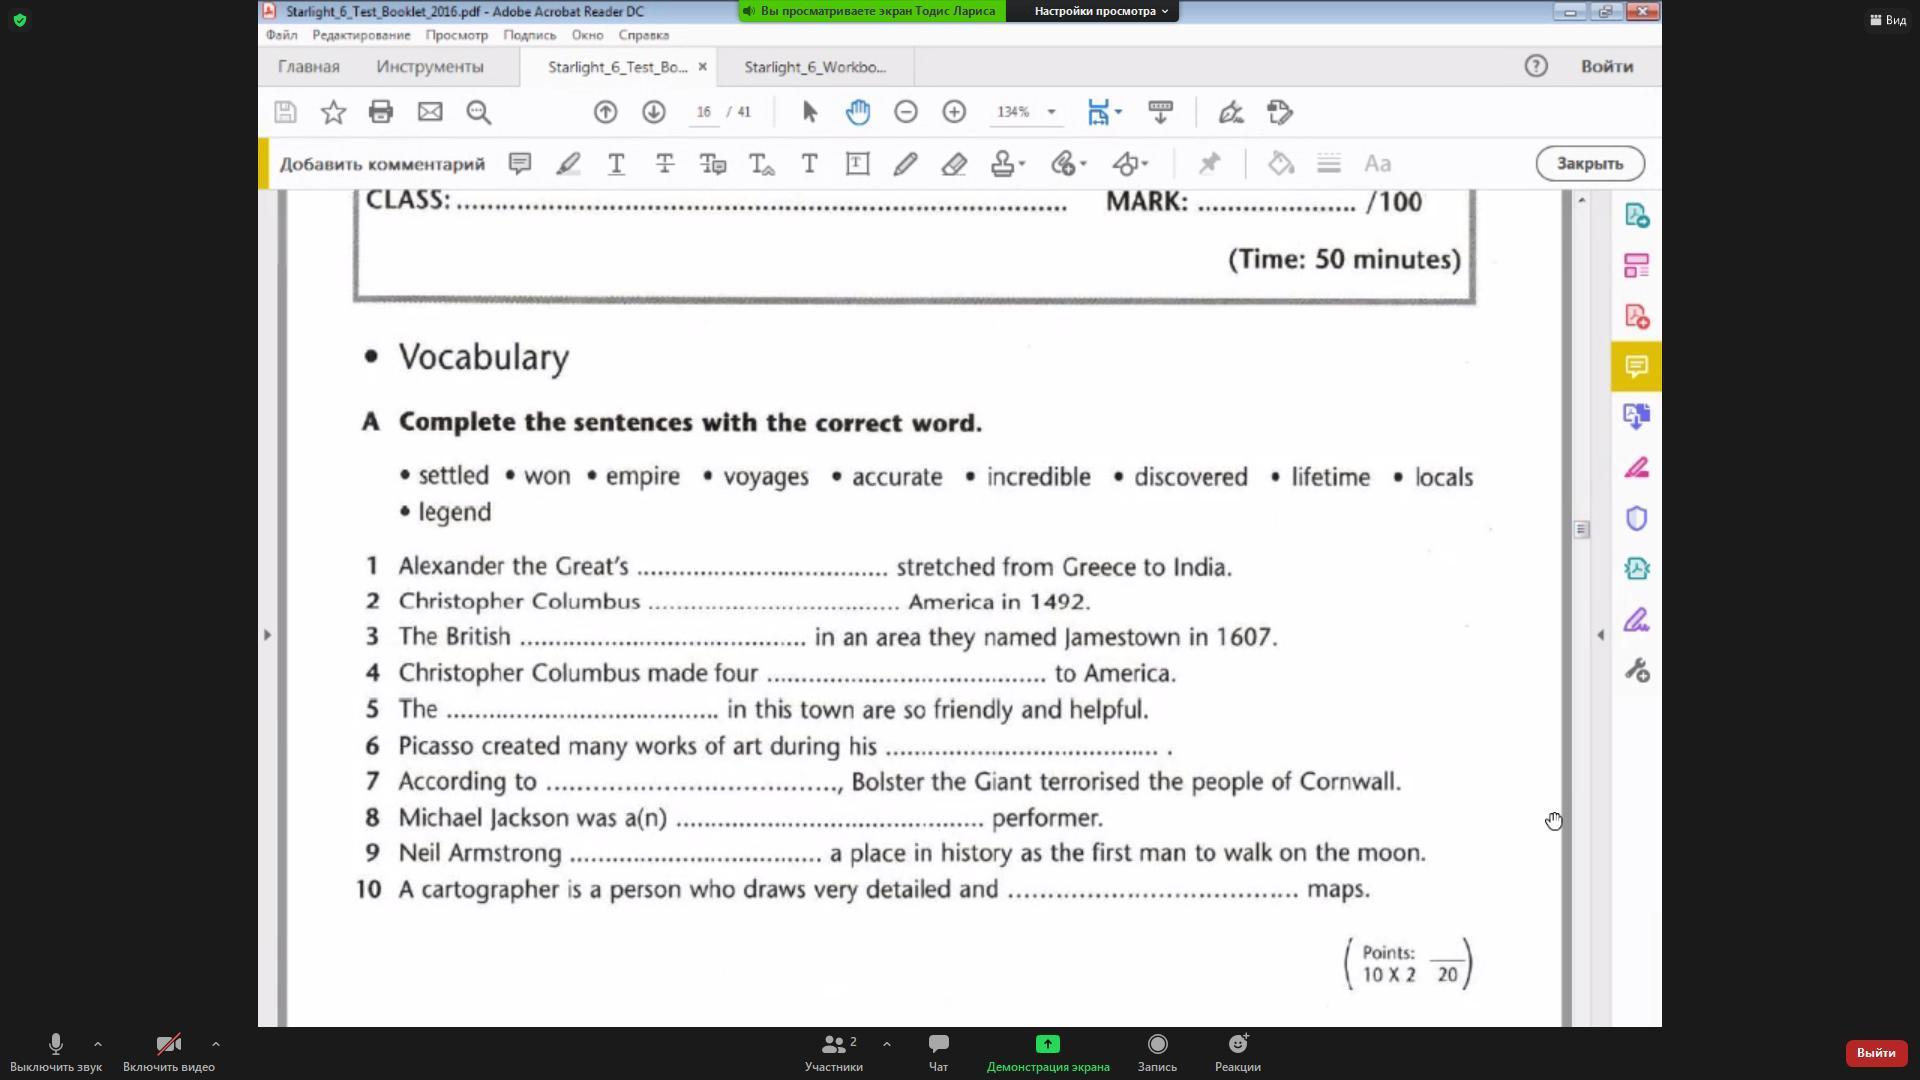
Task: Toggle the Comment tool in the right sidebar
Action: click(x=1636, y=366)
